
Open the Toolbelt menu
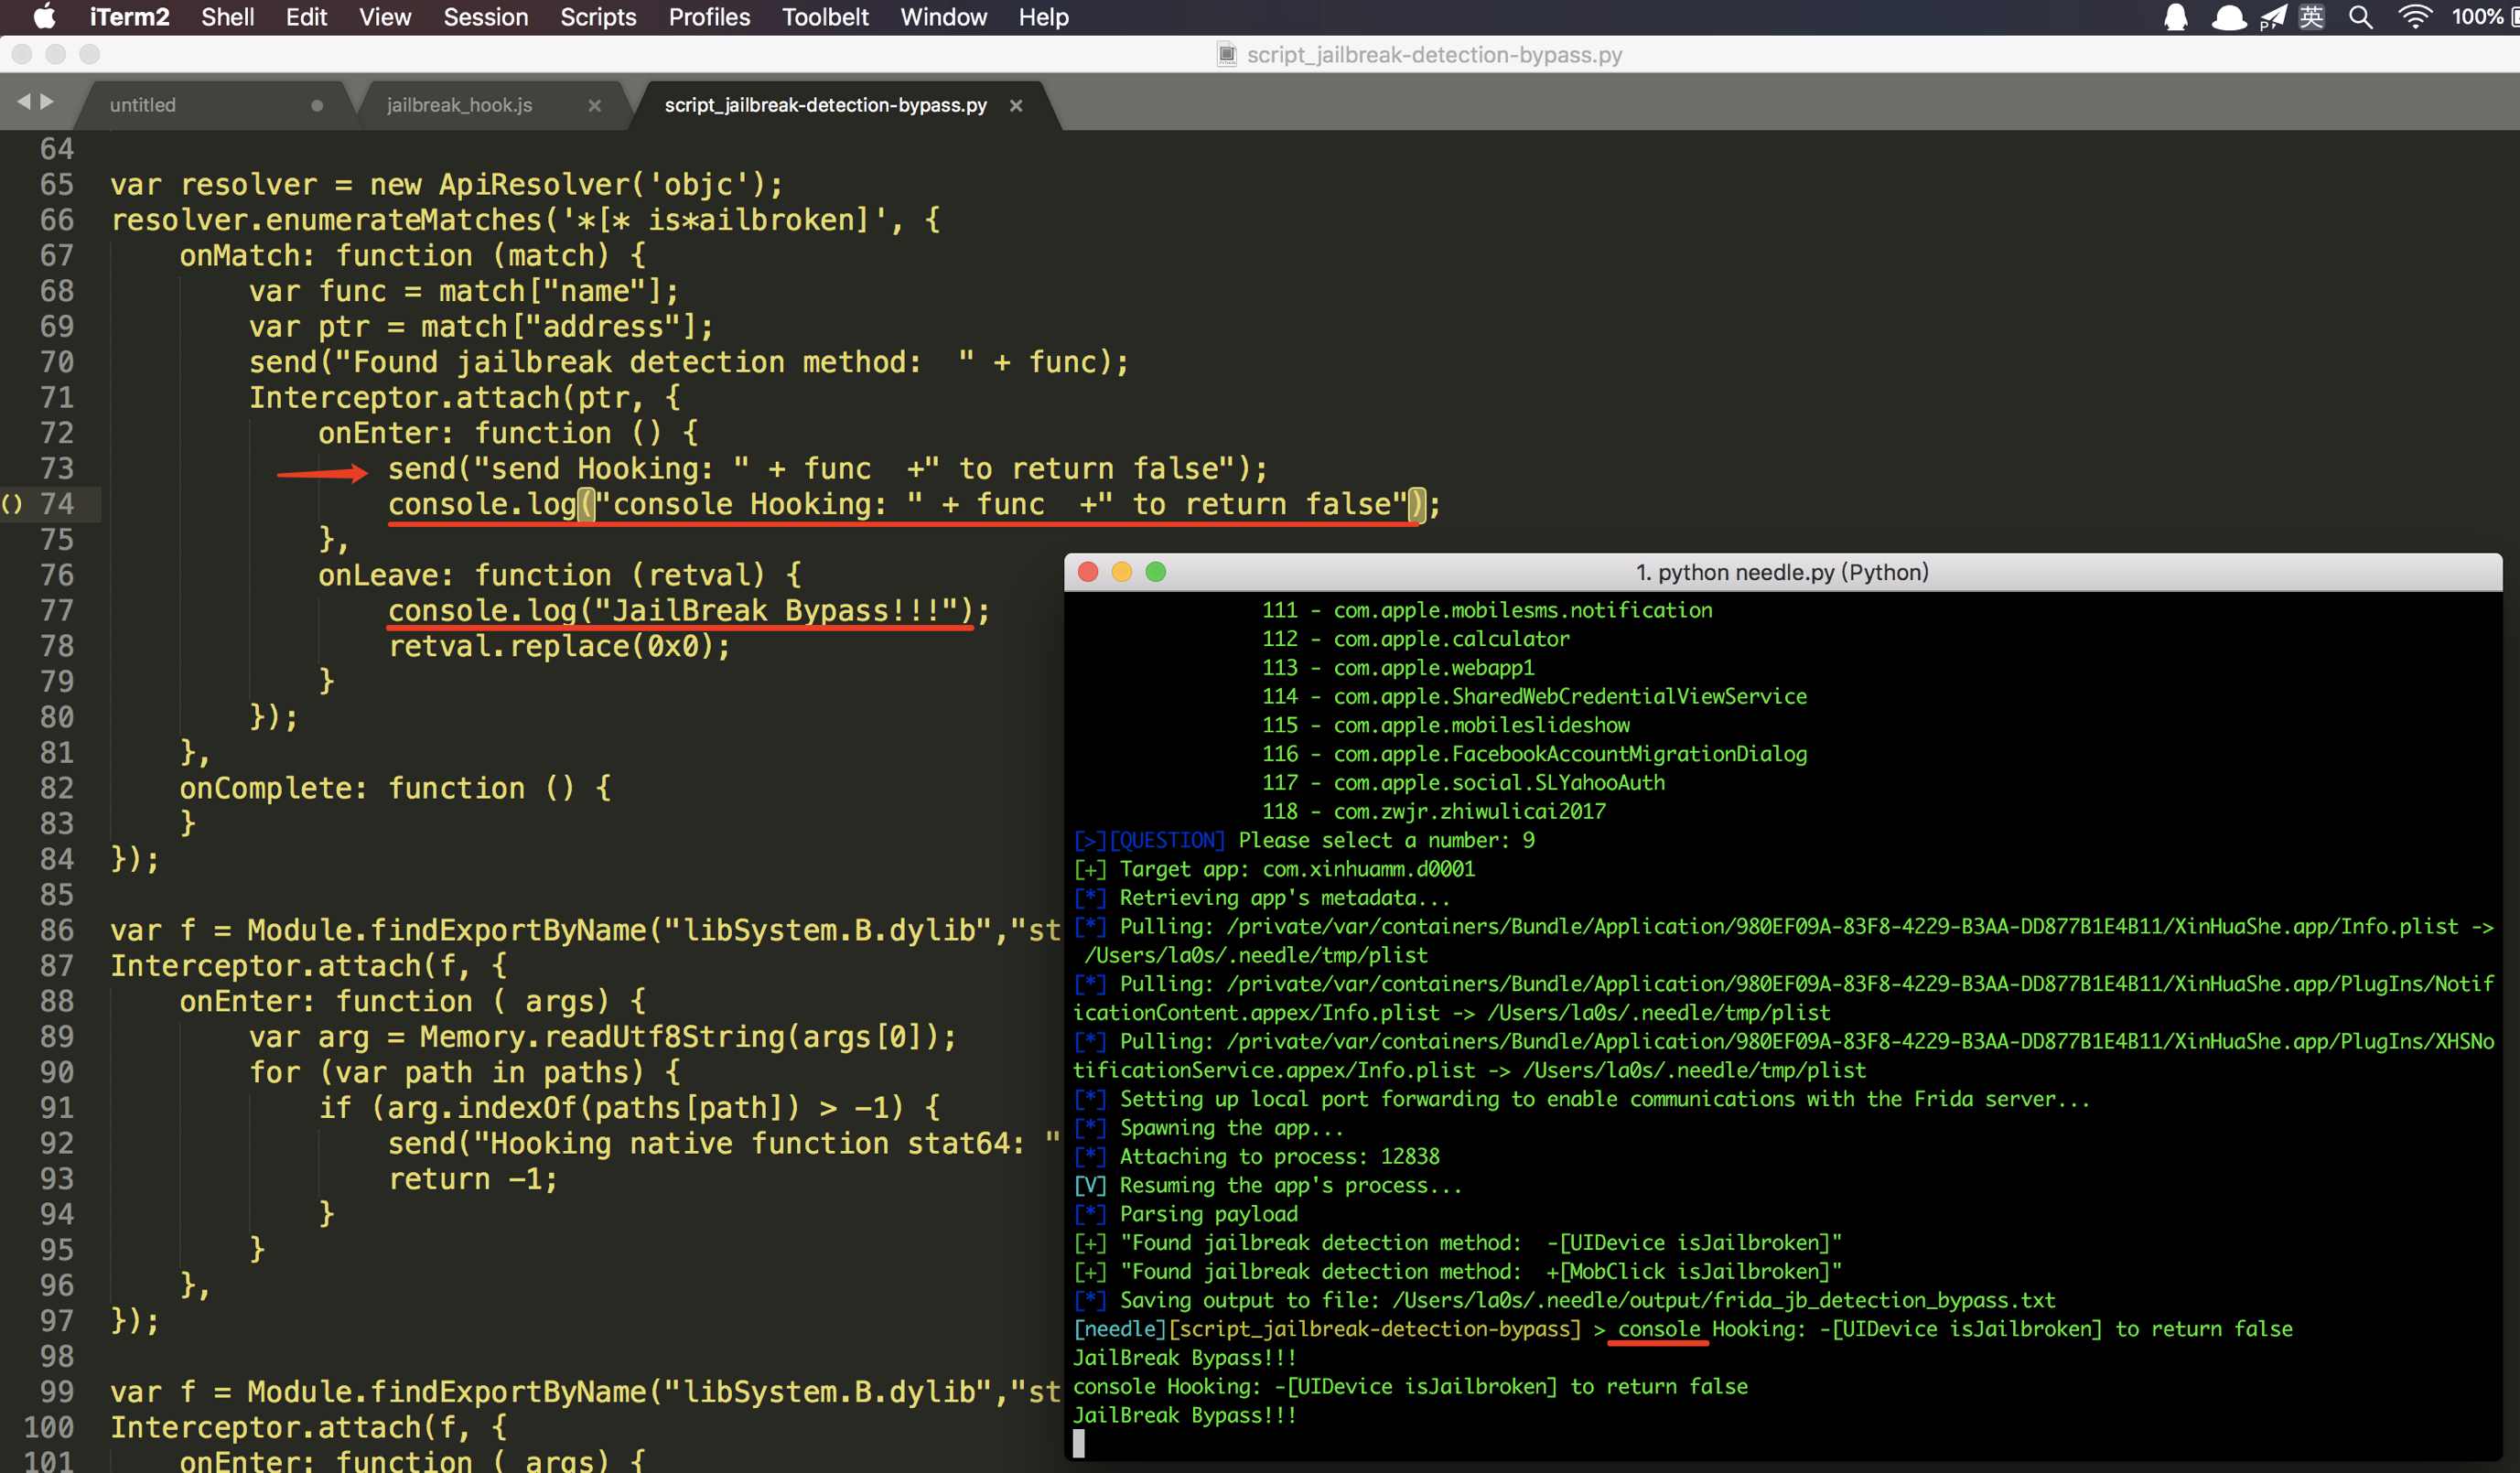824,17
